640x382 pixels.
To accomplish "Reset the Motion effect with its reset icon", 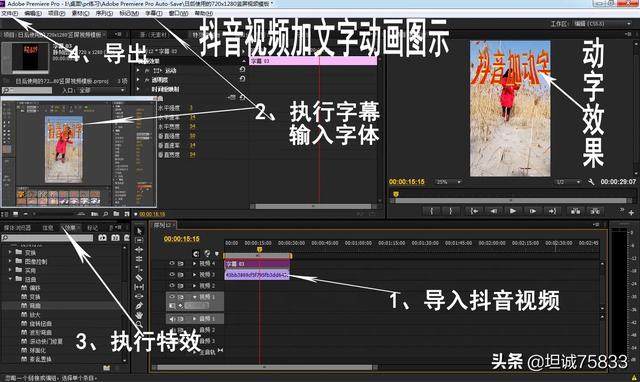I will tap(242, 70).
